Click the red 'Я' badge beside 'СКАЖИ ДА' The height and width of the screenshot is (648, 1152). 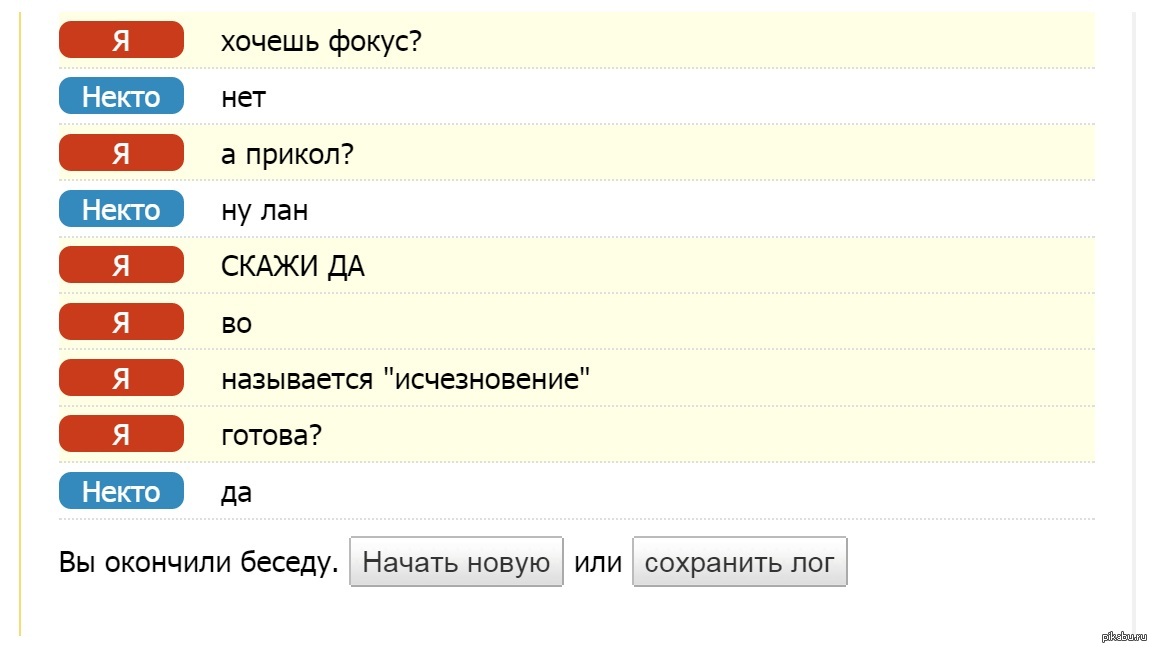pos(121,264)
